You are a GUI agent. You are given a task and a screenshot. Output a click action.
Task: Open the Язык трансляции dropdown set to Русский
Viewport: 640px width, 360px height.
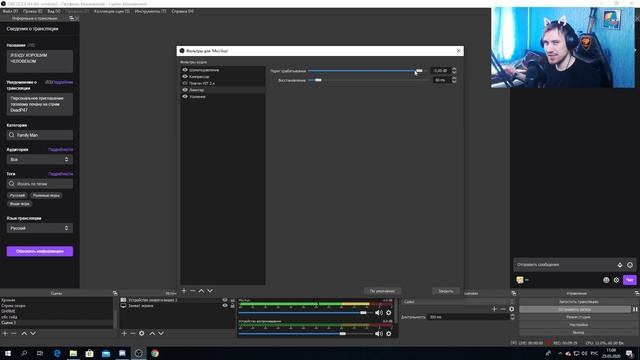pos(40,228)
